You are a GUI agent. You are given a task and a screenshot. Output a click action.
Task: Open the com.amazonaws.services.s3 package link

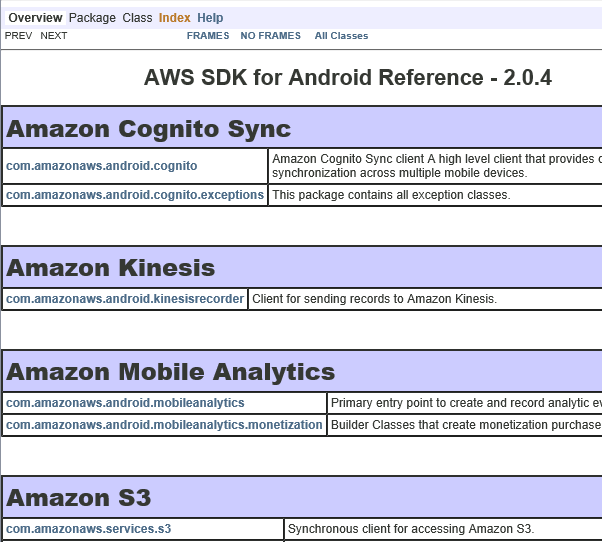[x=89, y=529]
